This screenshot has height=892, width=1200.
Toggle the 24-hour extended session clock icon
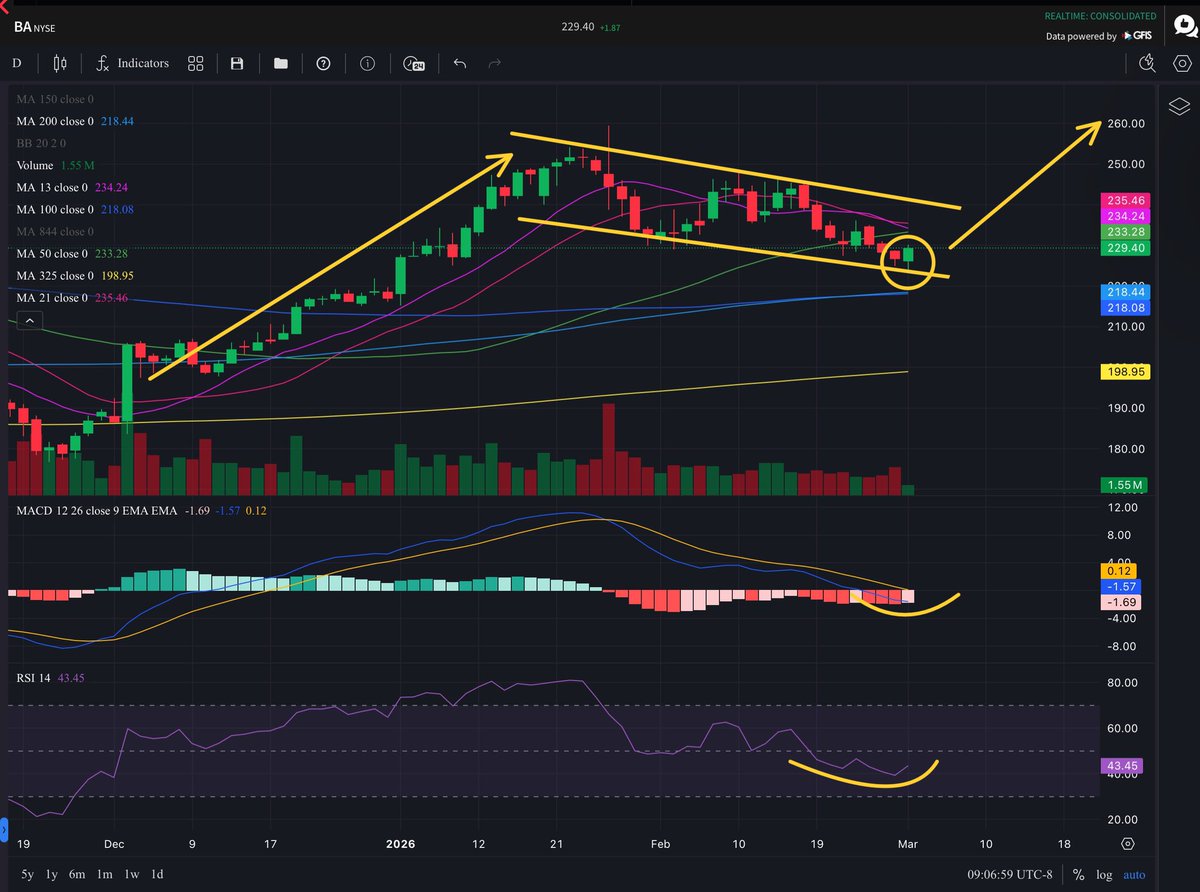point(413,63)
